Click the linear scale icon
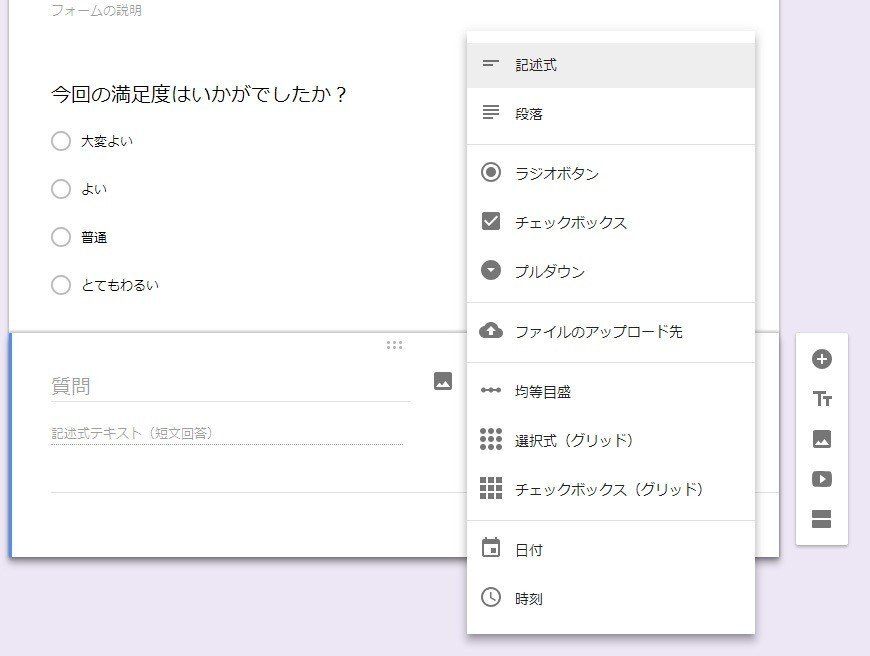The image size is (870, 656). [x=490, y=390]
